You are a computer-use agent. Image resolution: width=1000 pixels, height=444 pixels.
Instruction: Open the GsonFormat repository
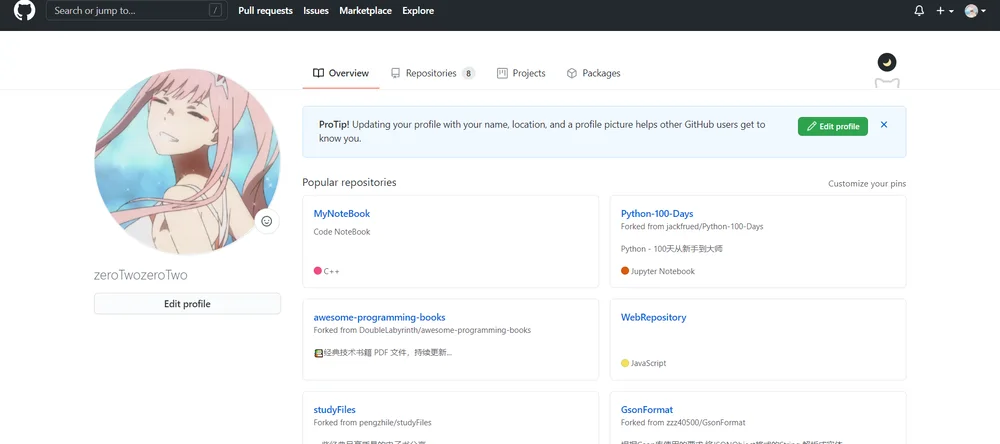click(x=647, y=410)
